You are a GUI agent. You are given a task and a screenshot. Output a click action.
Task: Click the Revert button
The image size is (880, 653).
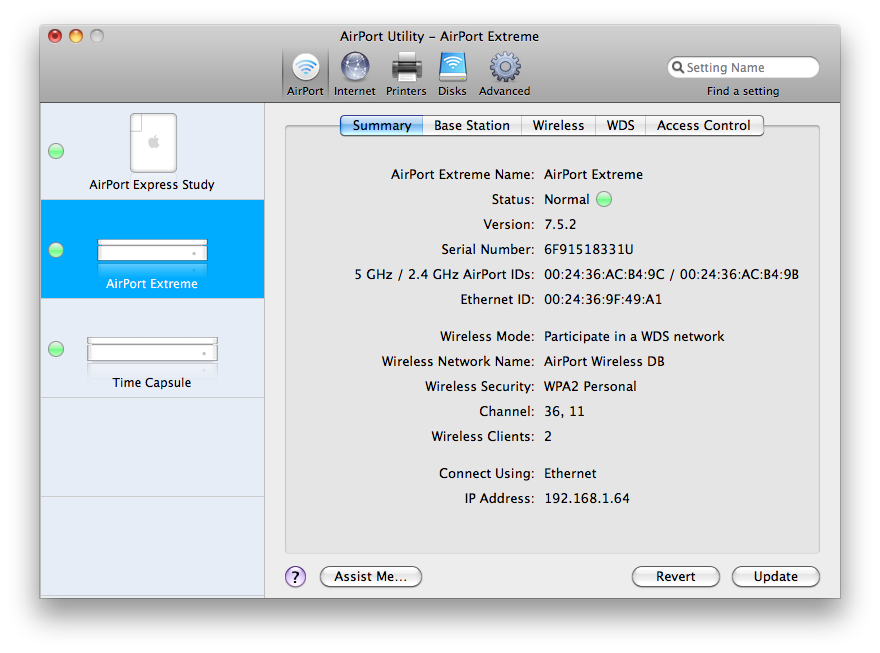pyautogui.click(x=676, y=576)
